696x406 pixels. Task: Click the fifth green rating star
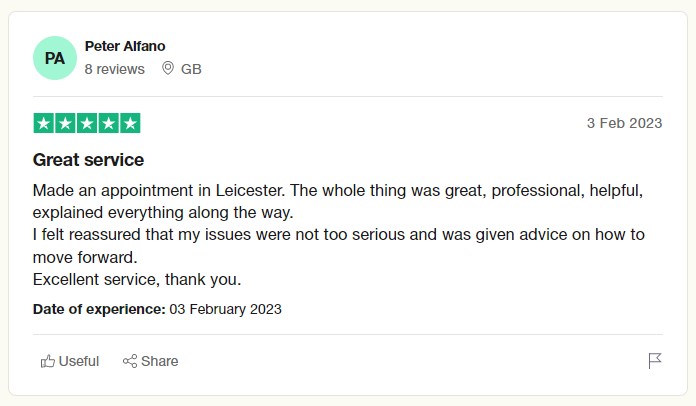(x=130, y=123)
